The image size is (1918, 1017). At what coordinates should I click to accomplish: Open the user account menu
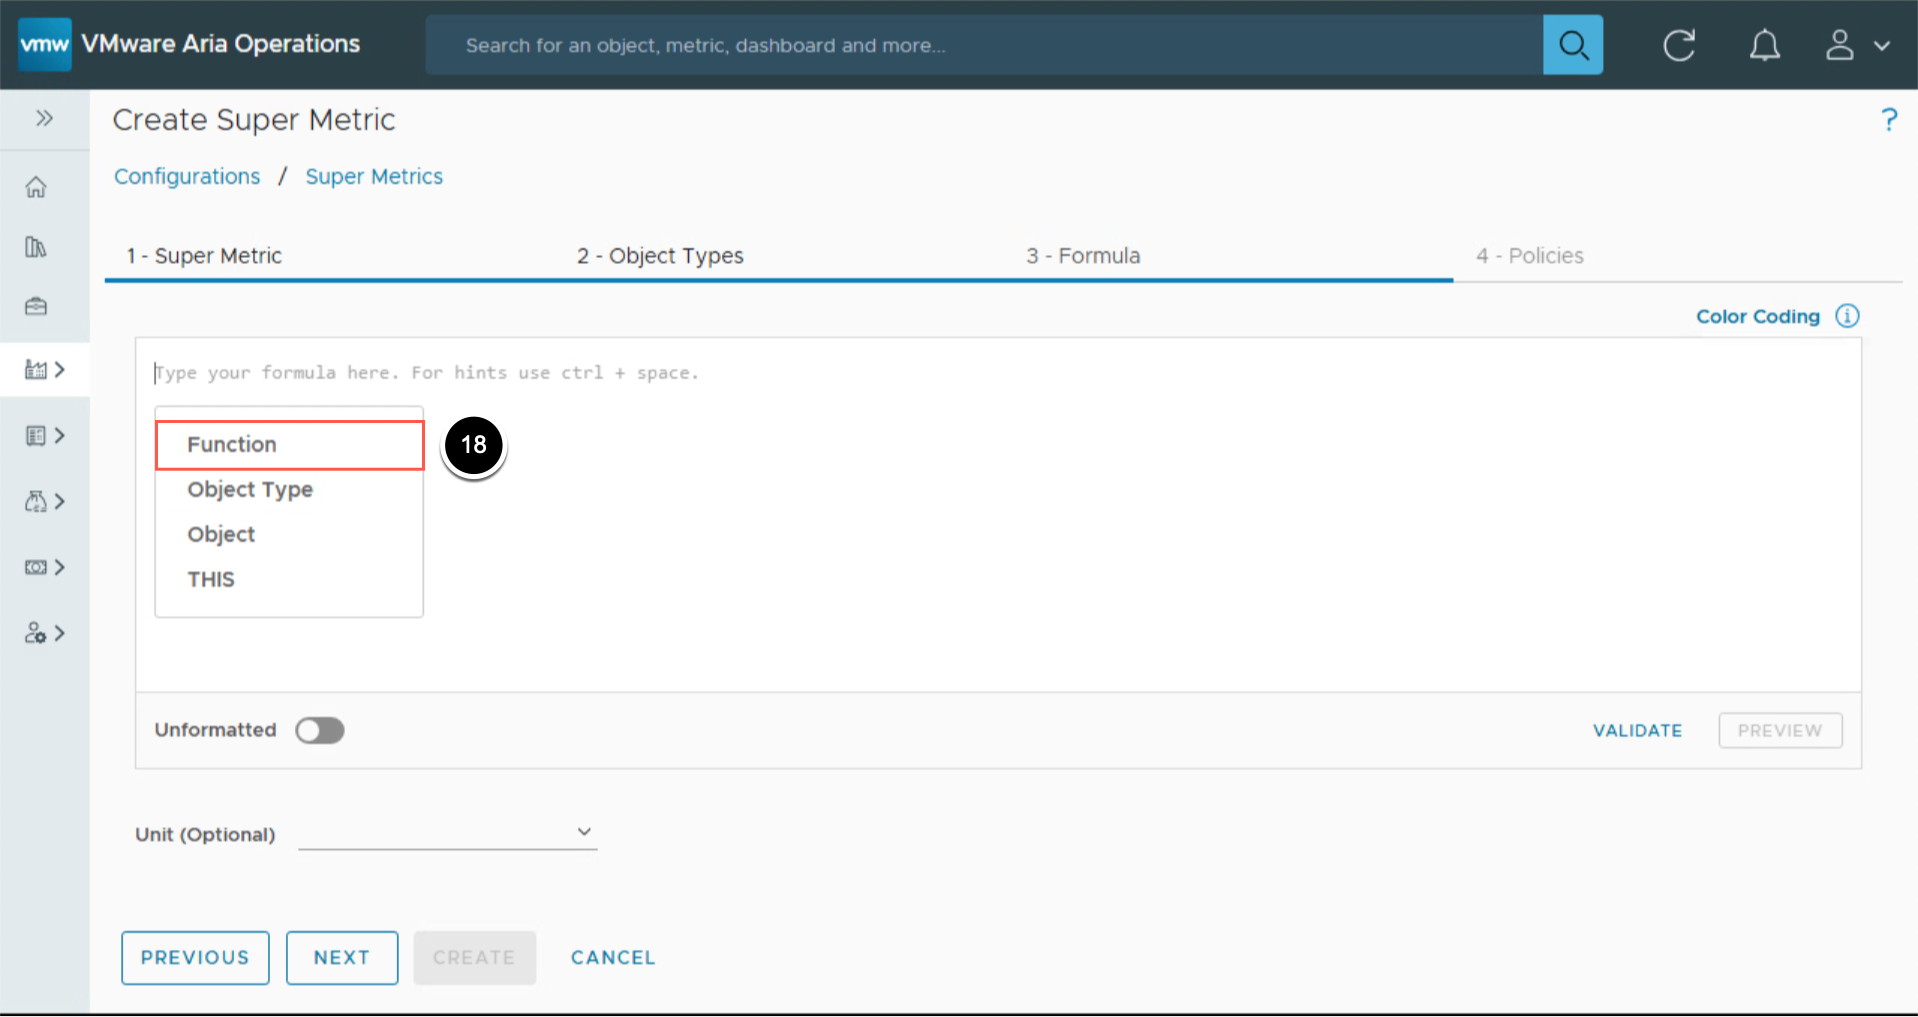pyautogui.click(x=1856, y=45)
